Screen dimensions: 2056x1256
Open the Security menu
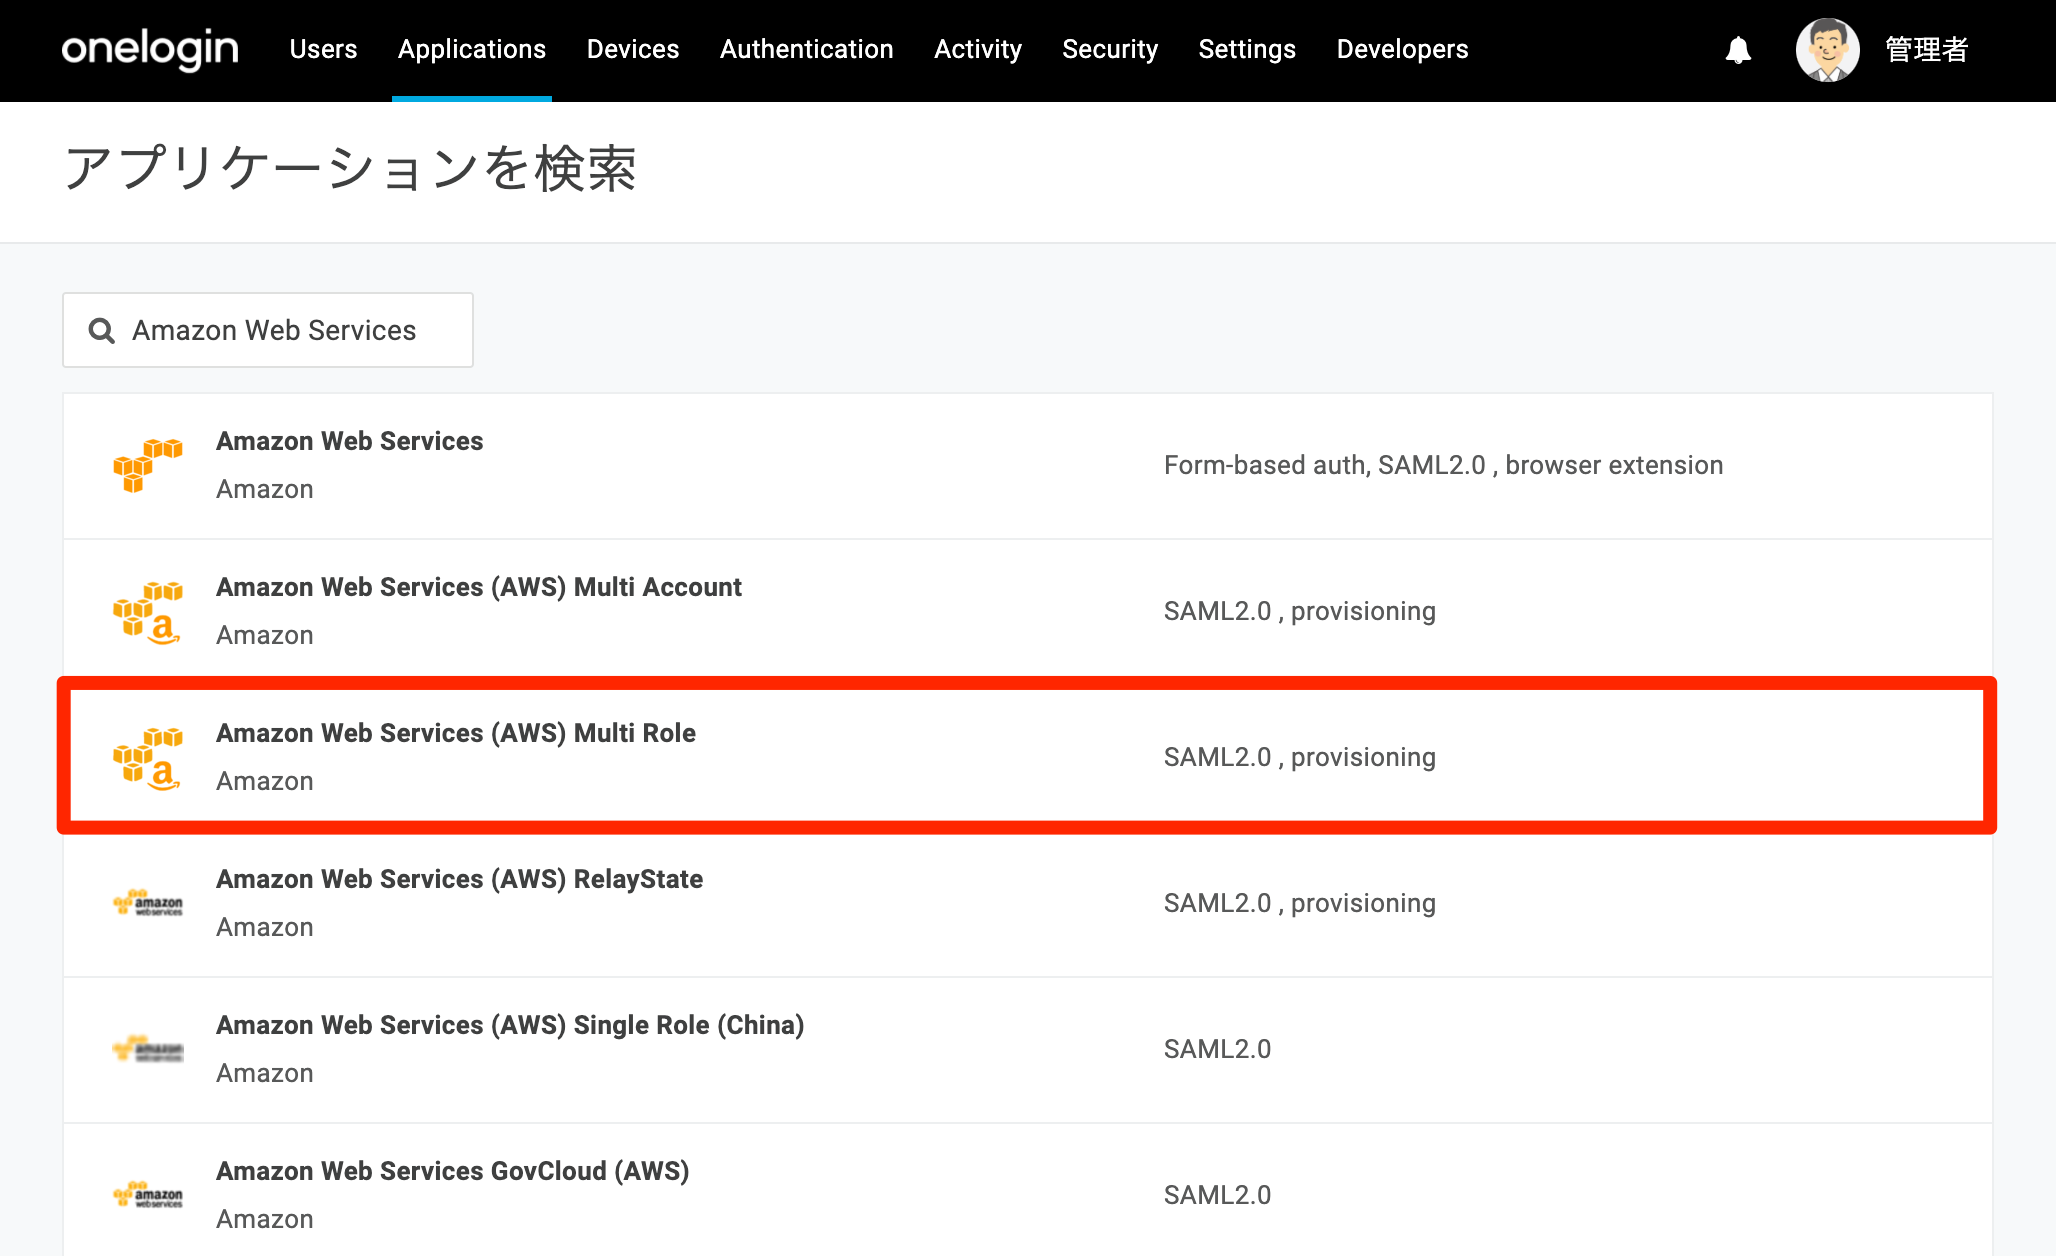click(1110, 49)
